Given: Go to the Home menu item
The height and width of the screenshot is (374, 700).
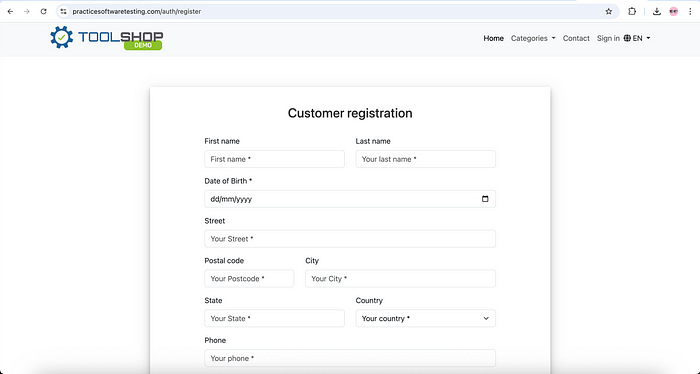Looking at the screenshot, I should [493, 38].
